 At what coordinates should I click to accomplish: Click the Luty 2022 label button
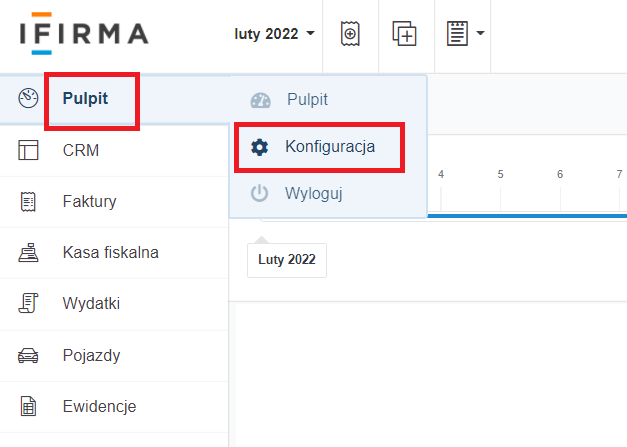pyautogui.click(x=287, y=260)
